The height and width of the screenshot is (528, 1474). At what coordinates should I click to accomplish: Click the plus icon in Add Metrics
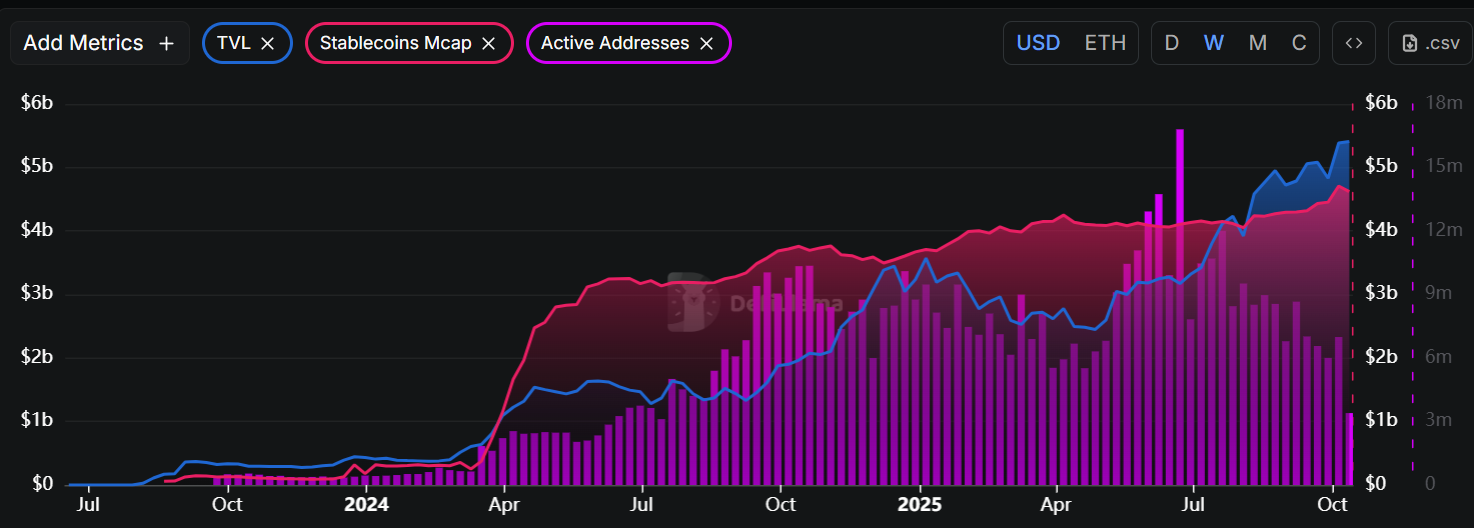click(x=167, y=43)
